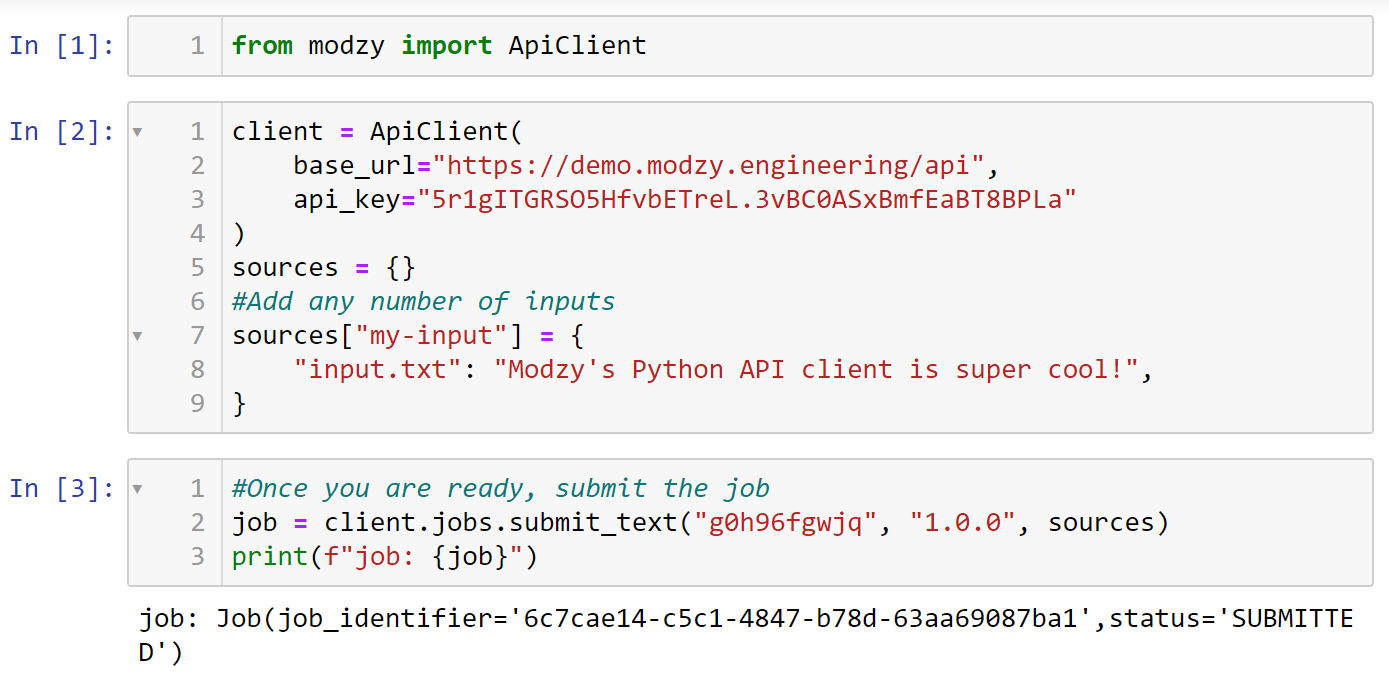This screenshot has width=1389, height=681.
Task: Click the "https://demo.modzy.engineering/api" URL string
Action: (x=708, y=166)
